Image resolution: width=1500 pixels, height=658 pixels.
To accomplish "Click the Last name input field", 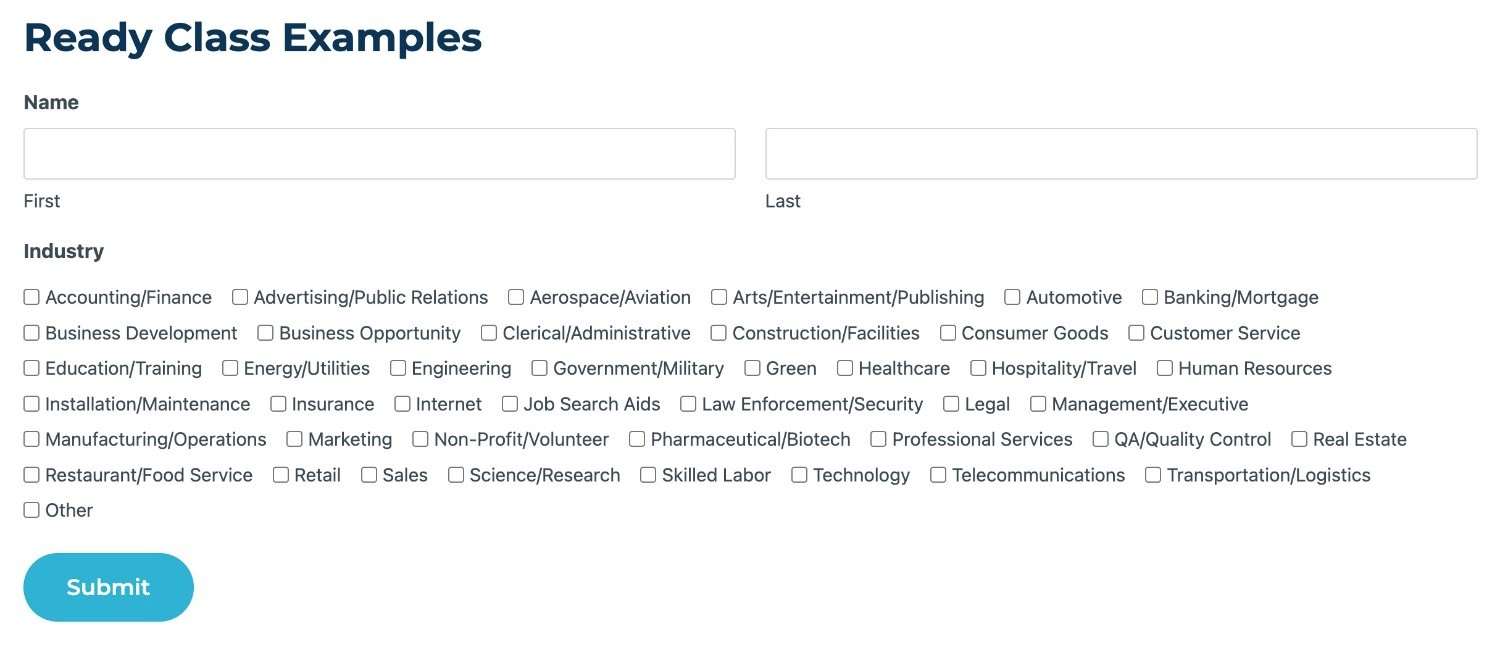I will pos(1120,153).
